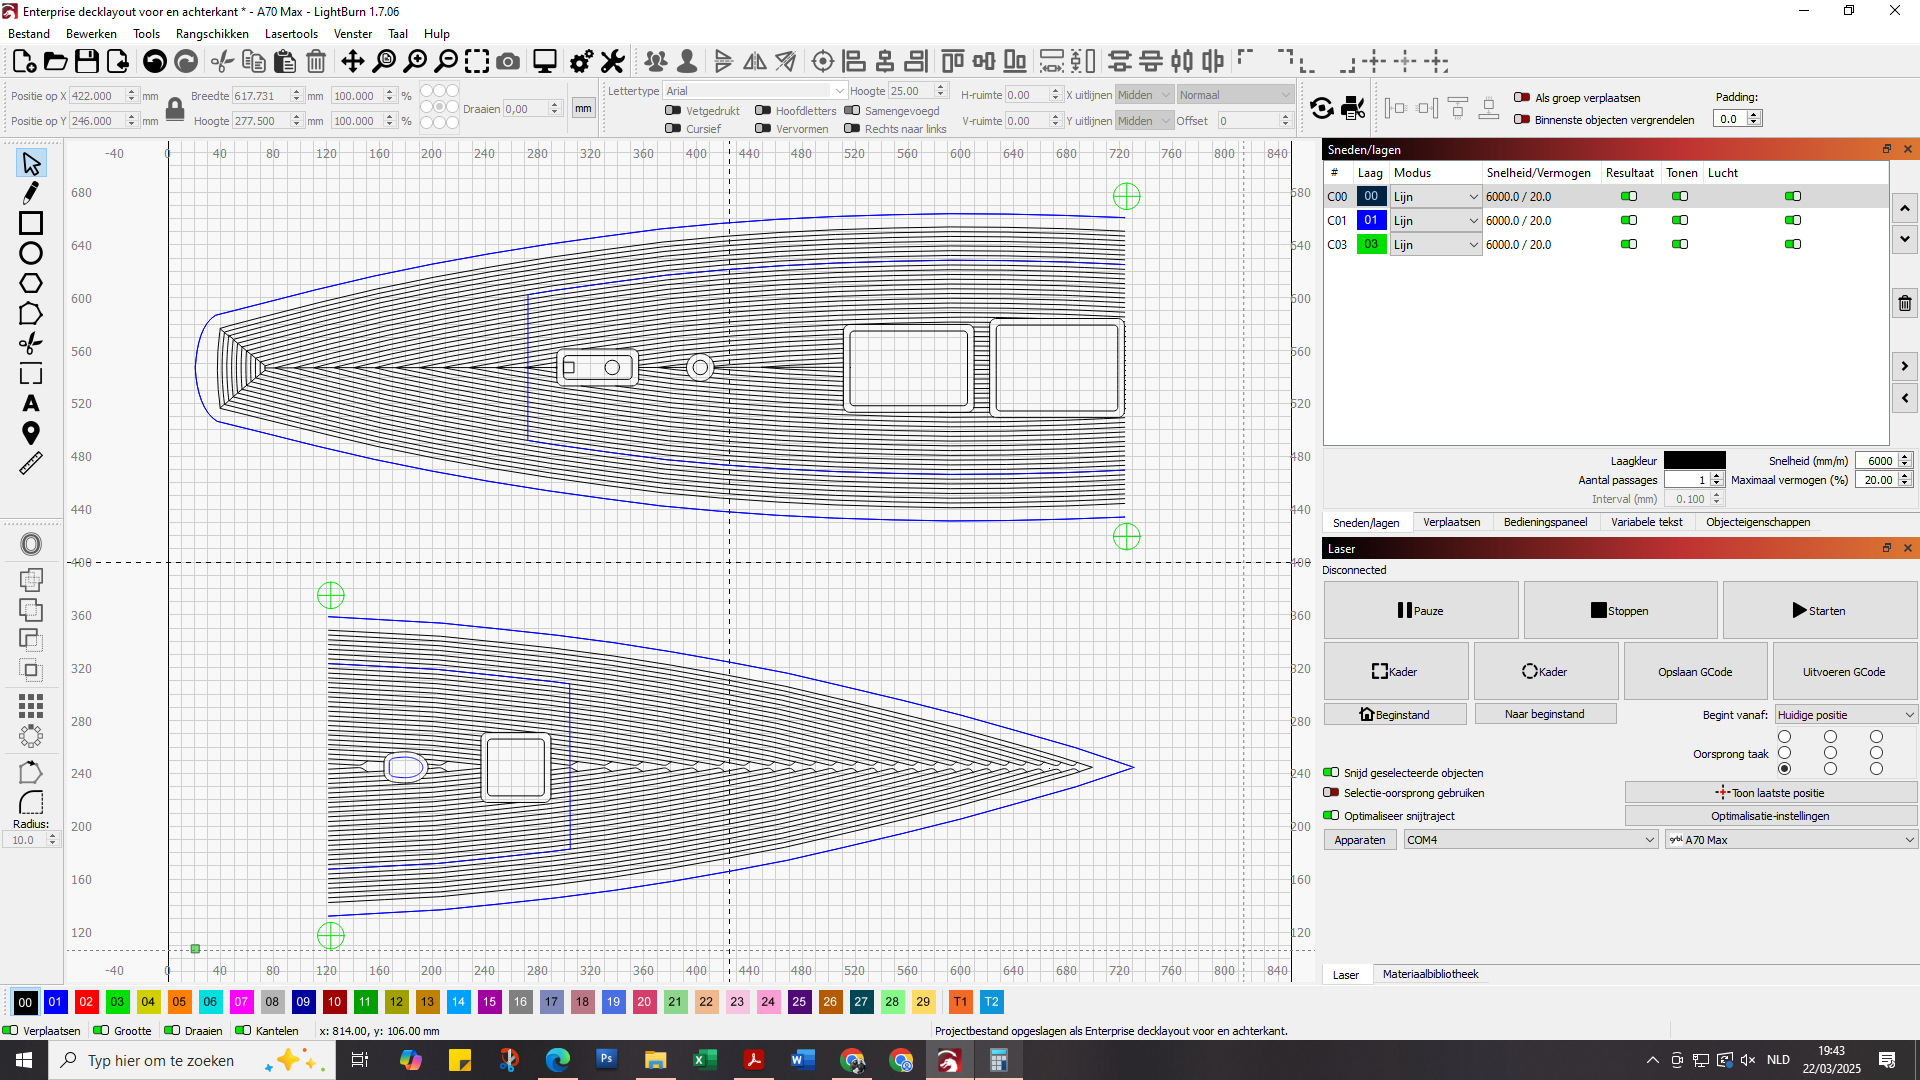The width and height of the screenshot is (1920, 1080).
Task: Toggle the Cursief italic switch
Action: [x=673, y=129]
